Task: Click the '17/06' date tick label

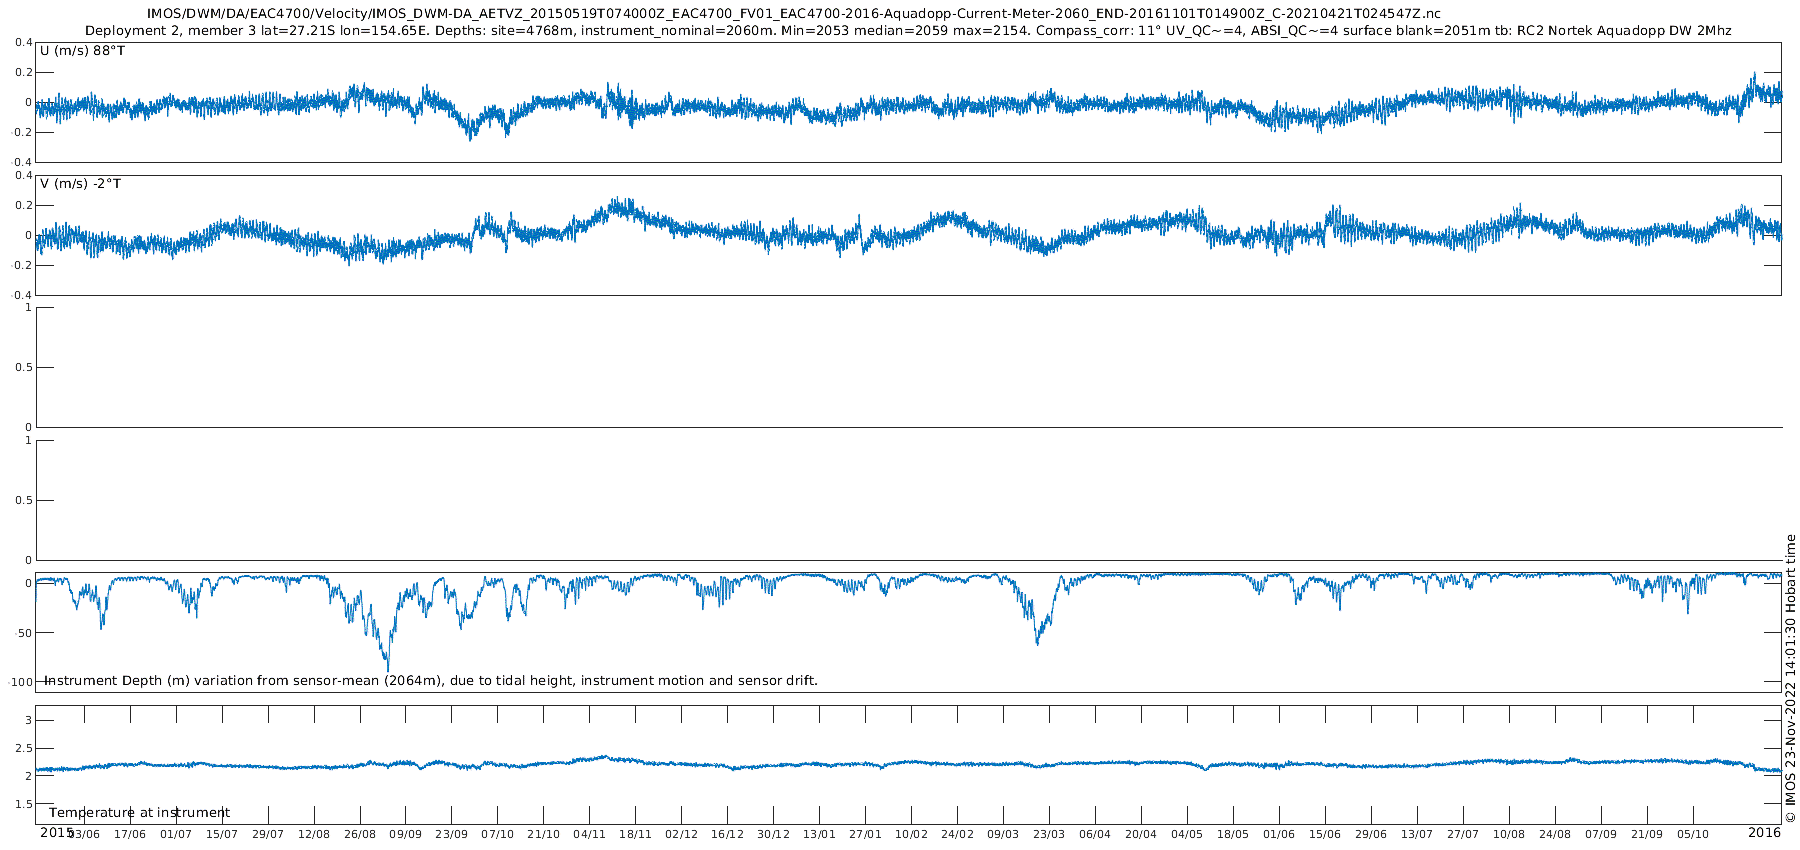Action: click(x=130, y=834)
